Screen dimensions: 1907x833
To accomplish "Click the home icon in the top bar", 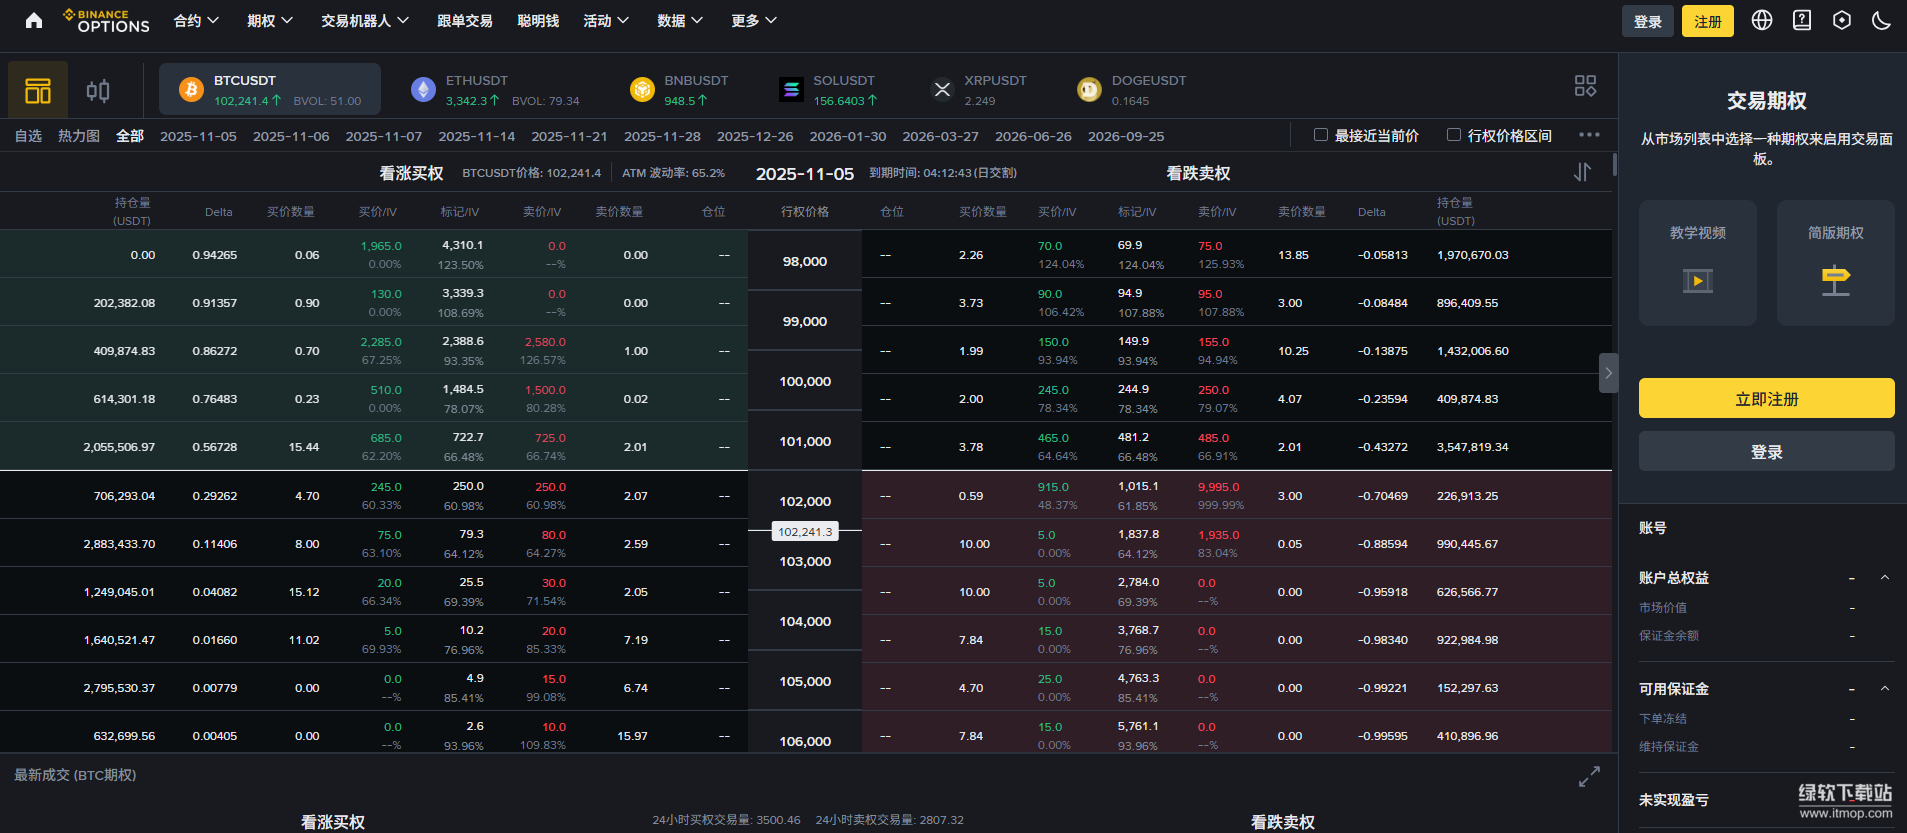I will (x=34, y=21).
